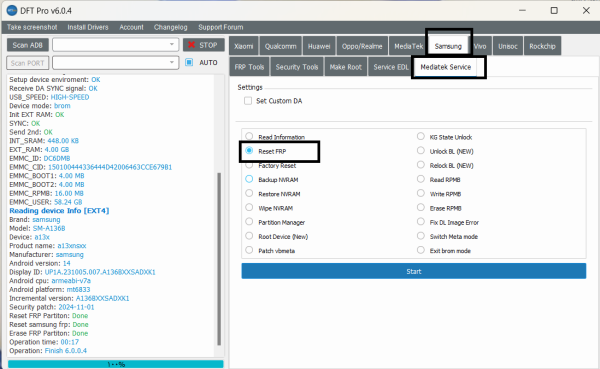The height and width of the screenshot is (369, 600).
Task: Click the blue Start button
Action: (x=414, y=271)
